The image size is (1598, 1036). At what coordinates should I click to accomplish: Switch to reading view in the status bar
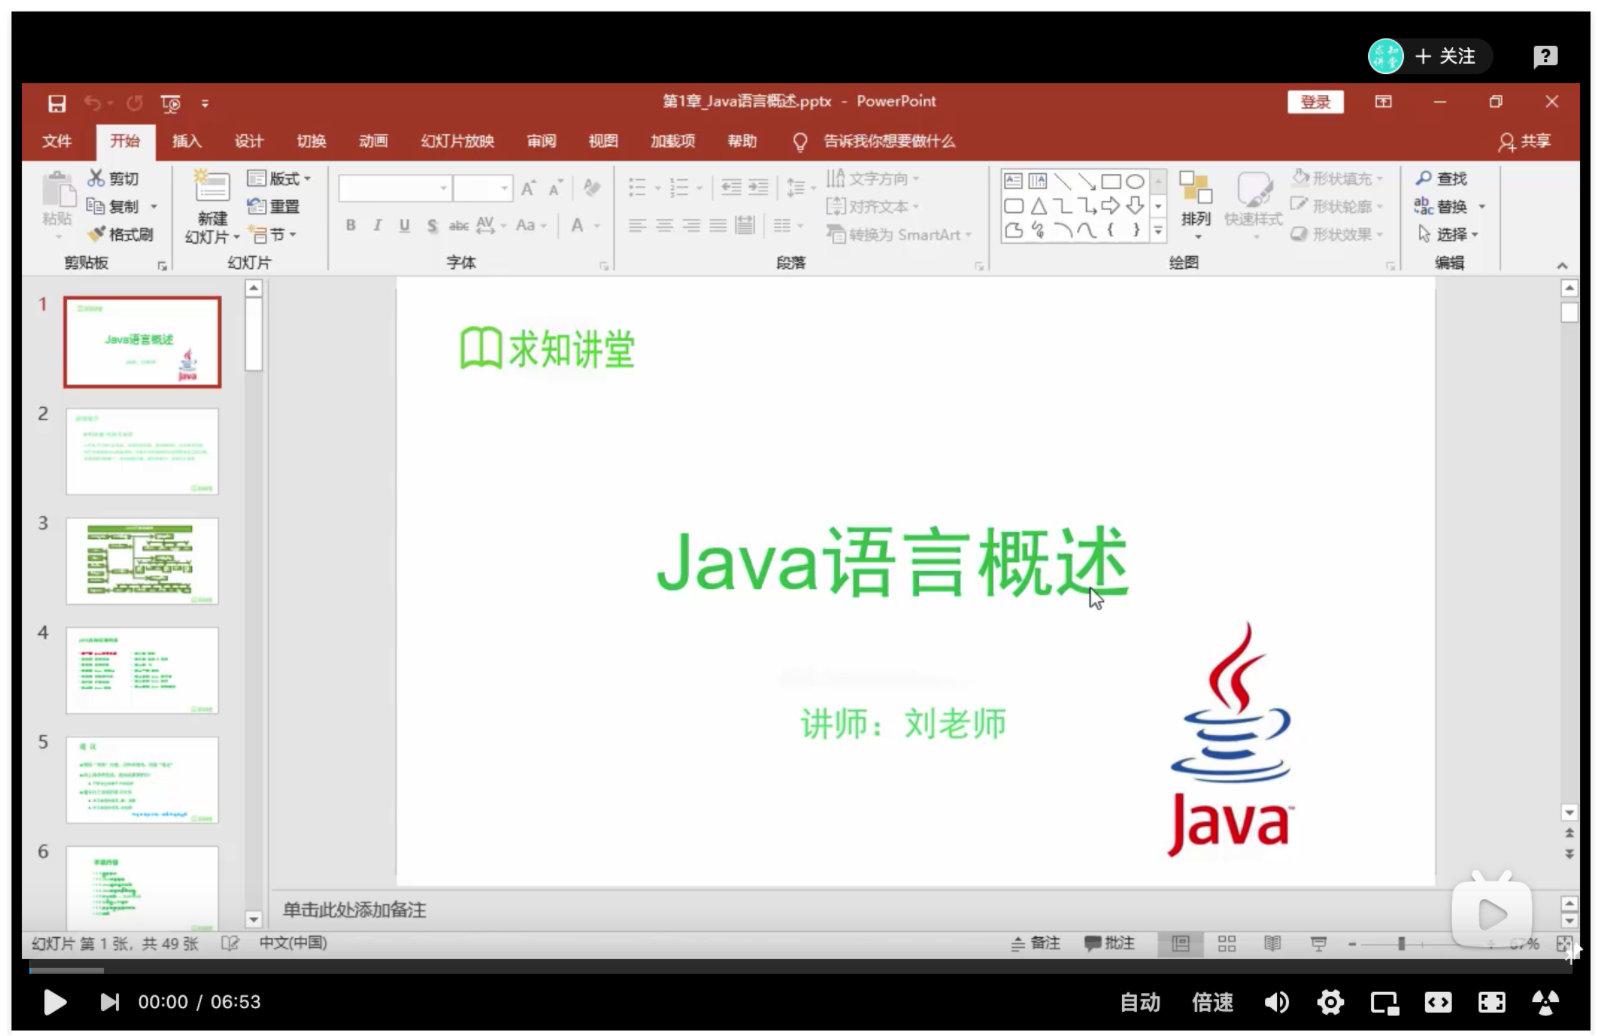point(1272,943)
